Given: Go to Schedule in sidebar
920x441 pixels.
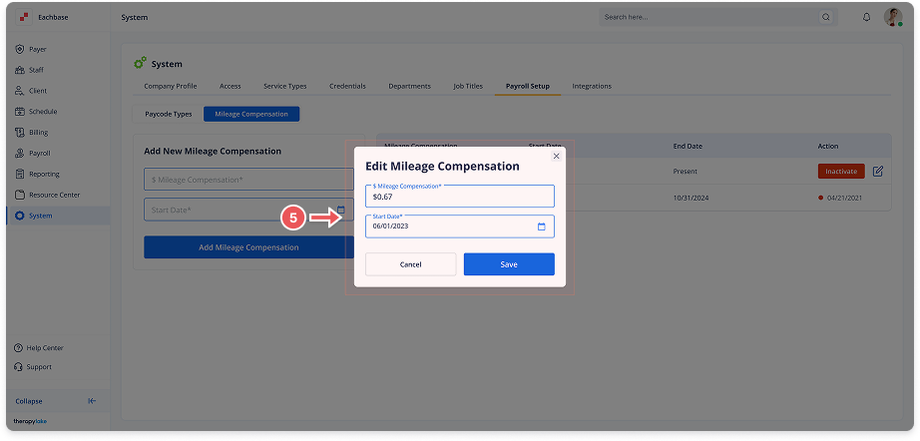Looking at the screenshot, I should coord(42,111).
